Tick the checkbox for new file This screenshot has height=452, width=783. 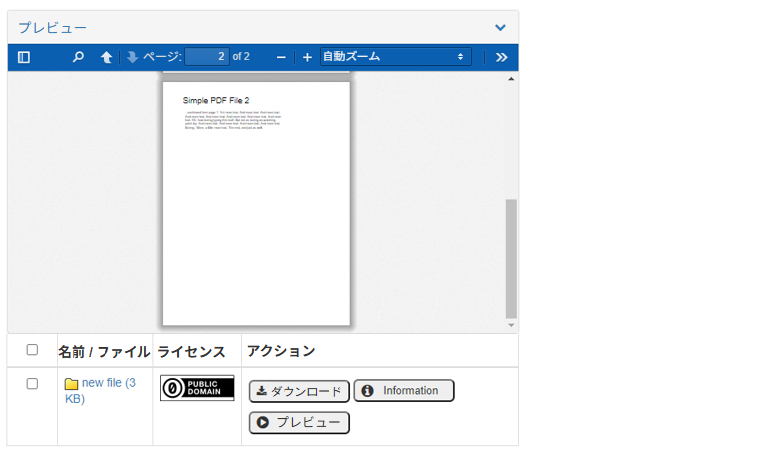[x=32, y=384]
